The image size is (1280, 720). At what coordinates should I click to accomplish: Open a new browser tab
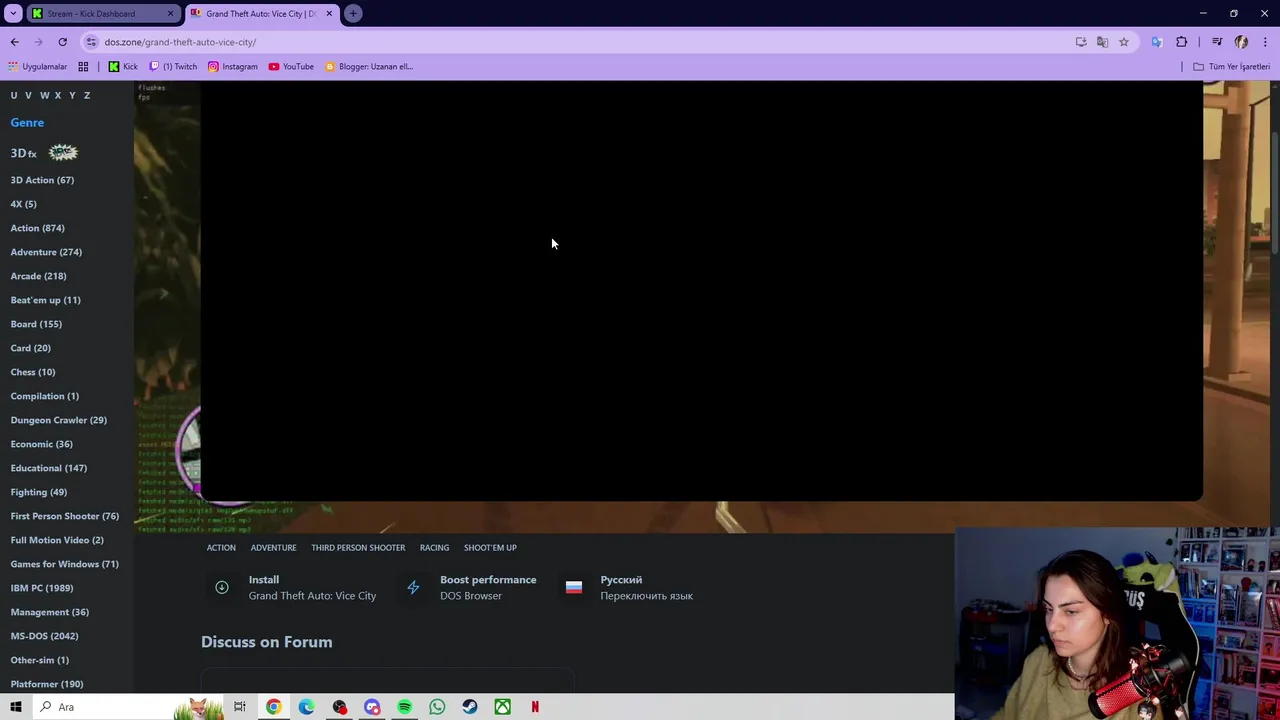point(353,13)
